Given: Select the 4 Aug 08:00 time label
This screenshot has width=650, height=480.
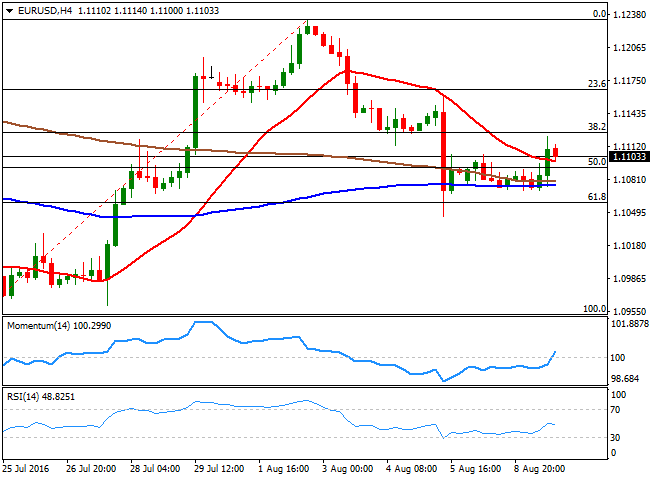Looking at the screenshot, I should [x=411, y=469].
